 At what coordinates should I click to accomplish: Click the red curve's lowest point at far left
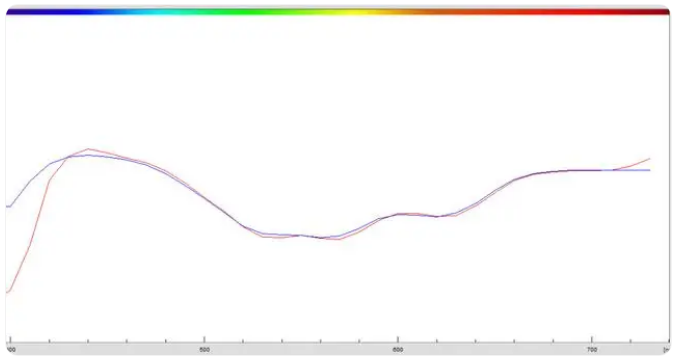coord(8,292)
